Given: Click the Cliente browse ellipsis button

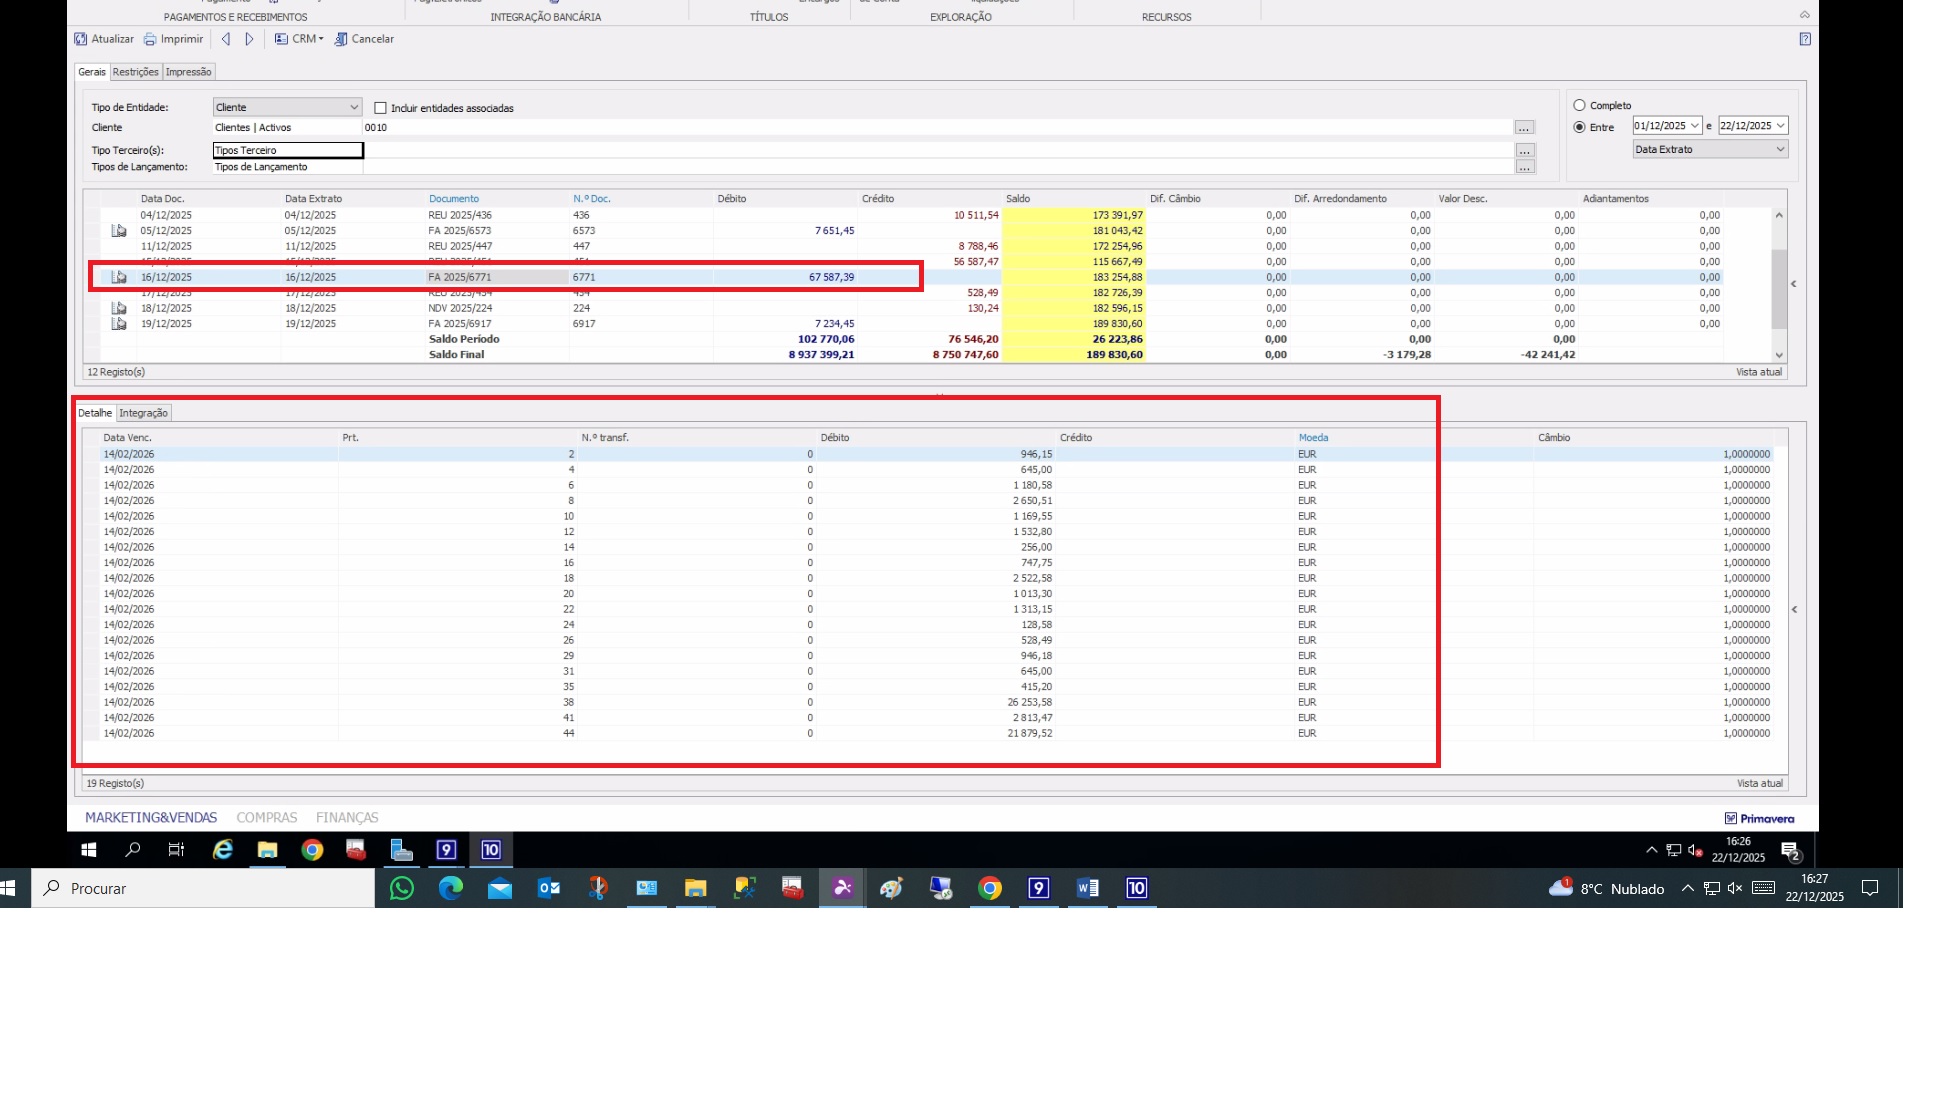Looking at the screenshot, I should point(1524,128).
